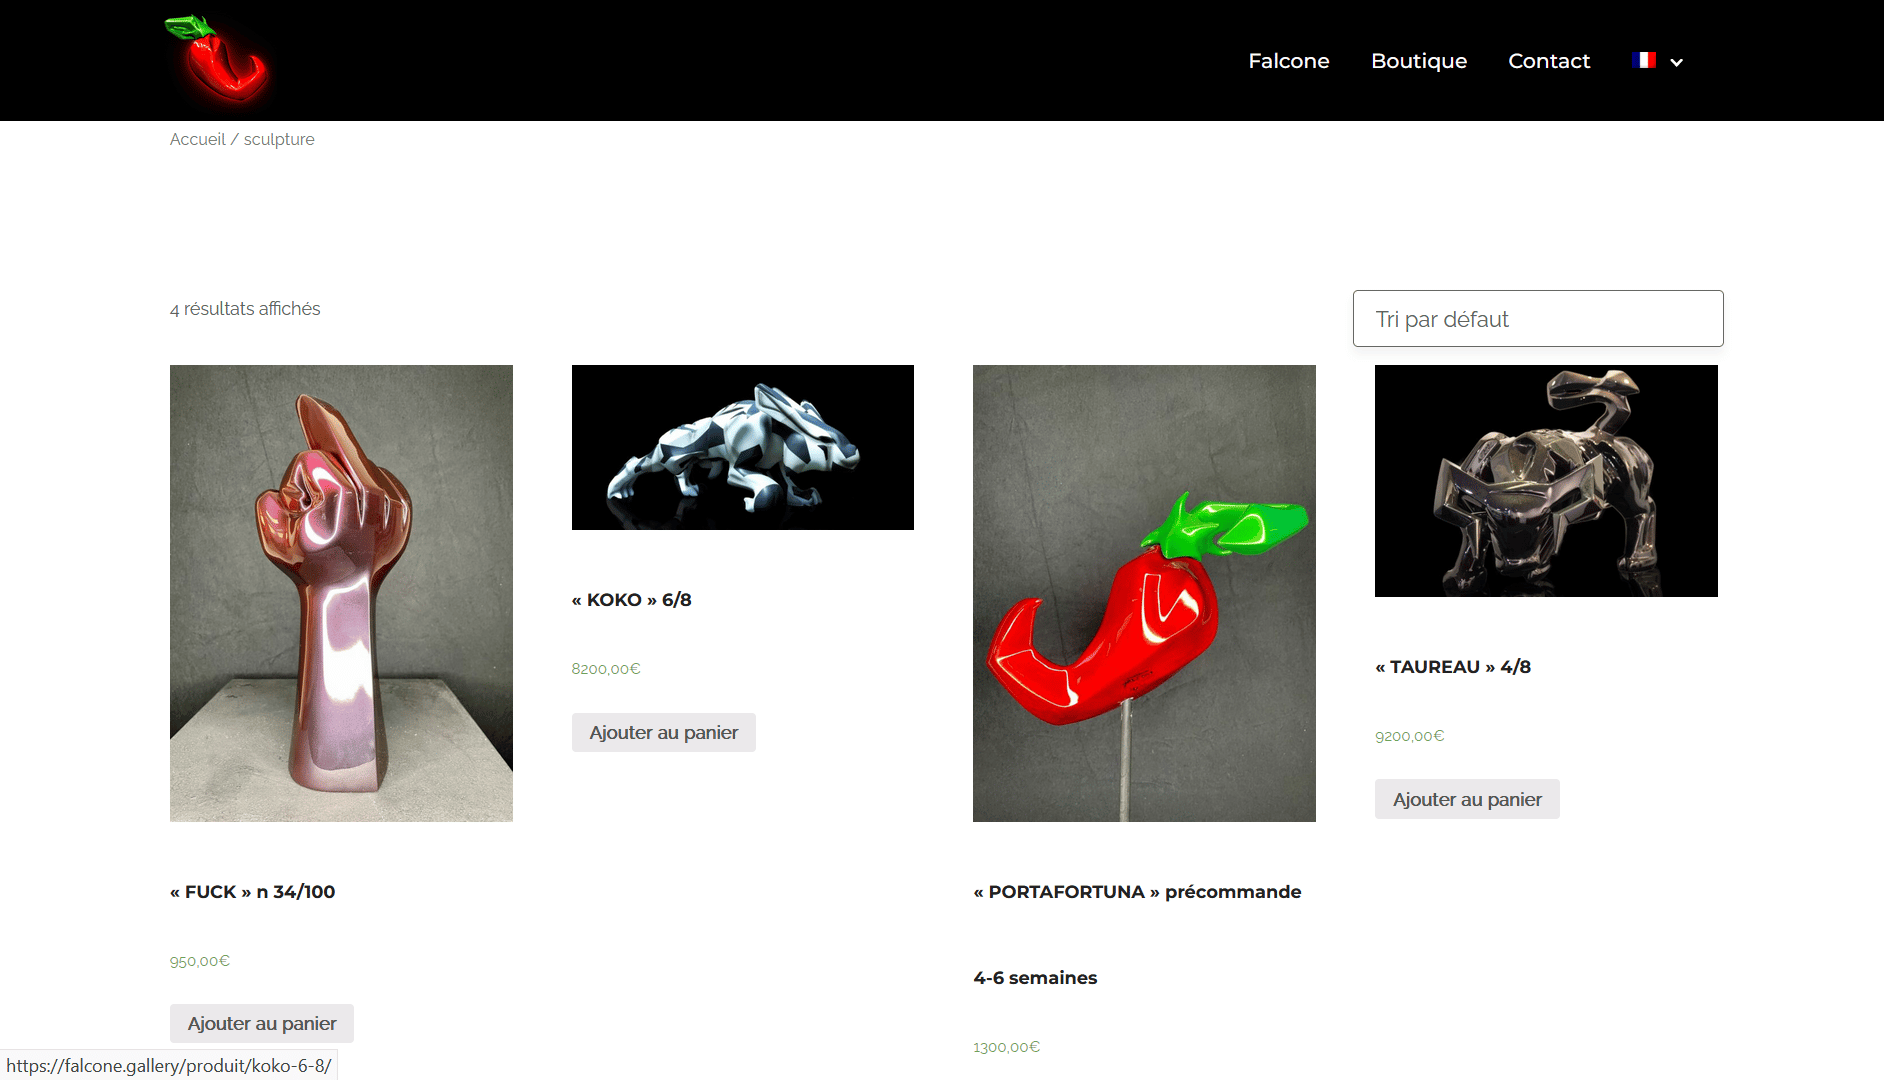Click the « PORTAFORTUNA » précommande title
This screenshot has height=1080, width=1884.
point(1137,892)
